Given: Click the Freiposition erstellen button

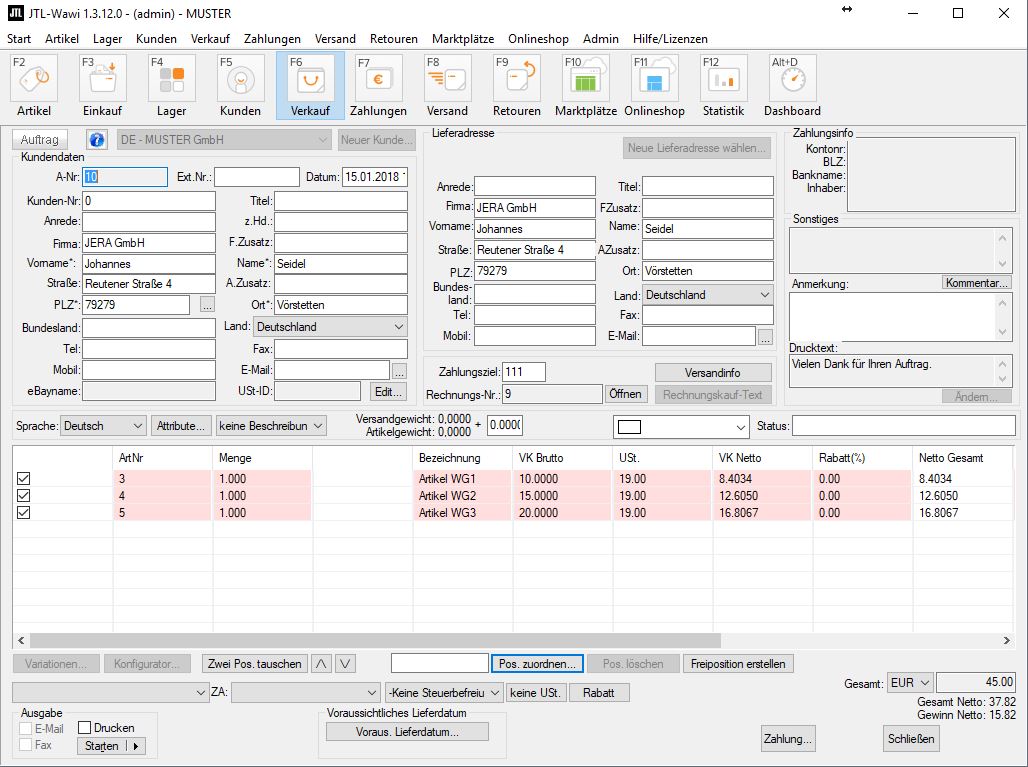Looking at the screenshot, I should (x=738, y=663).
